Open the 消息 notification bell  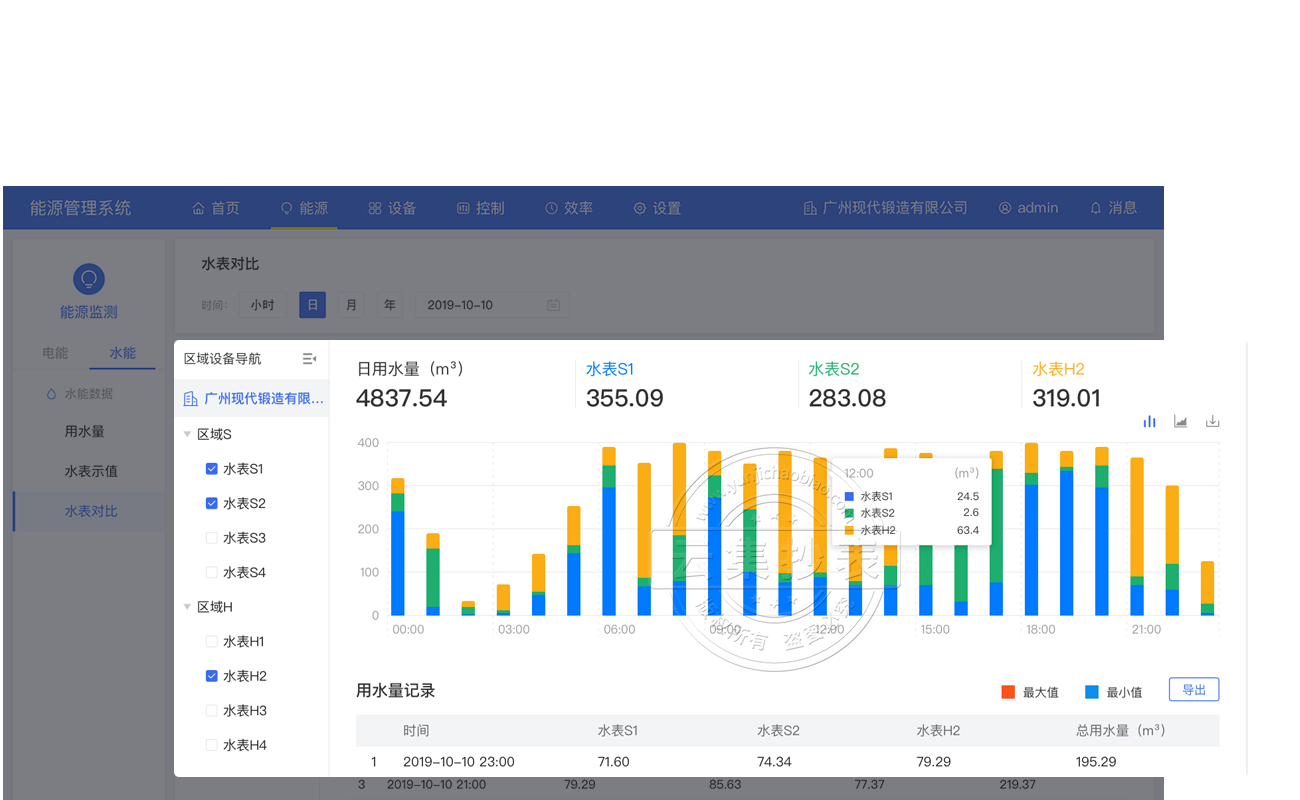coord(1095,208)
